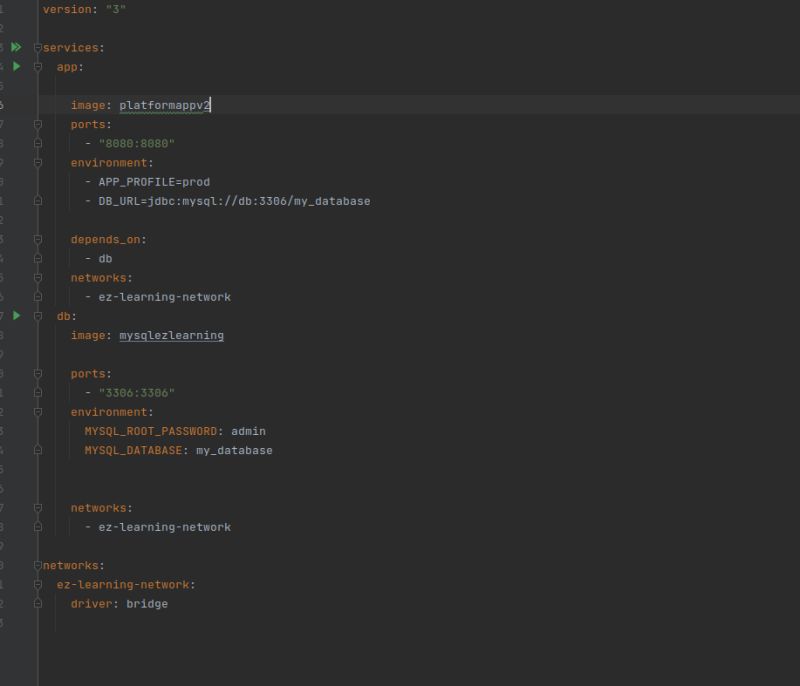Viewport: 800px width, 686px height.
Task: Click the 8080:8080 port mapping
Action: pos(135,143)
